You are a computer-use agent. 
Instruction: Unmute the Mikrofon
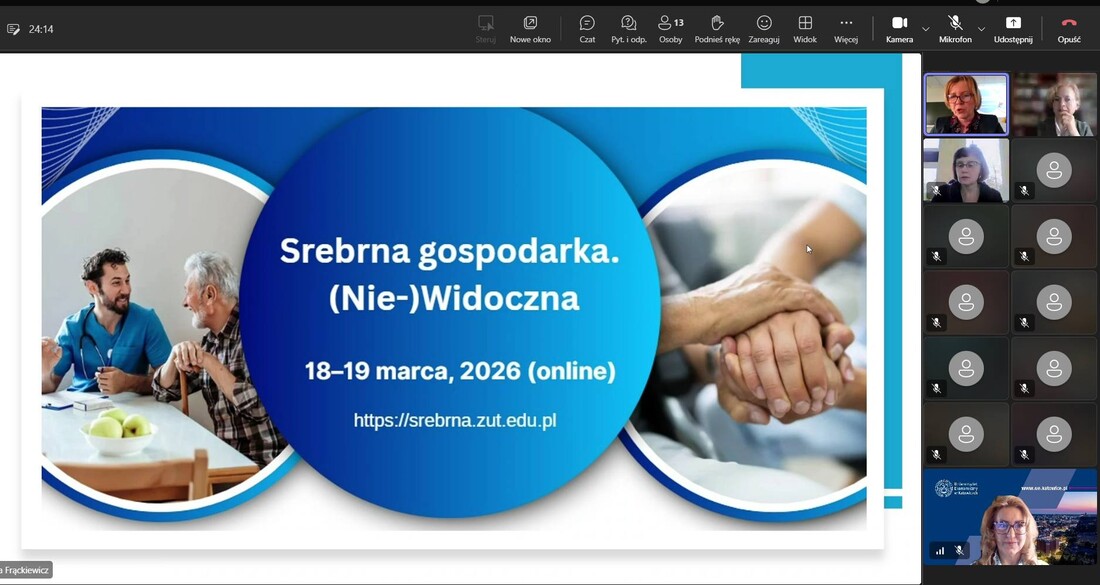click(x=955, y=29)
